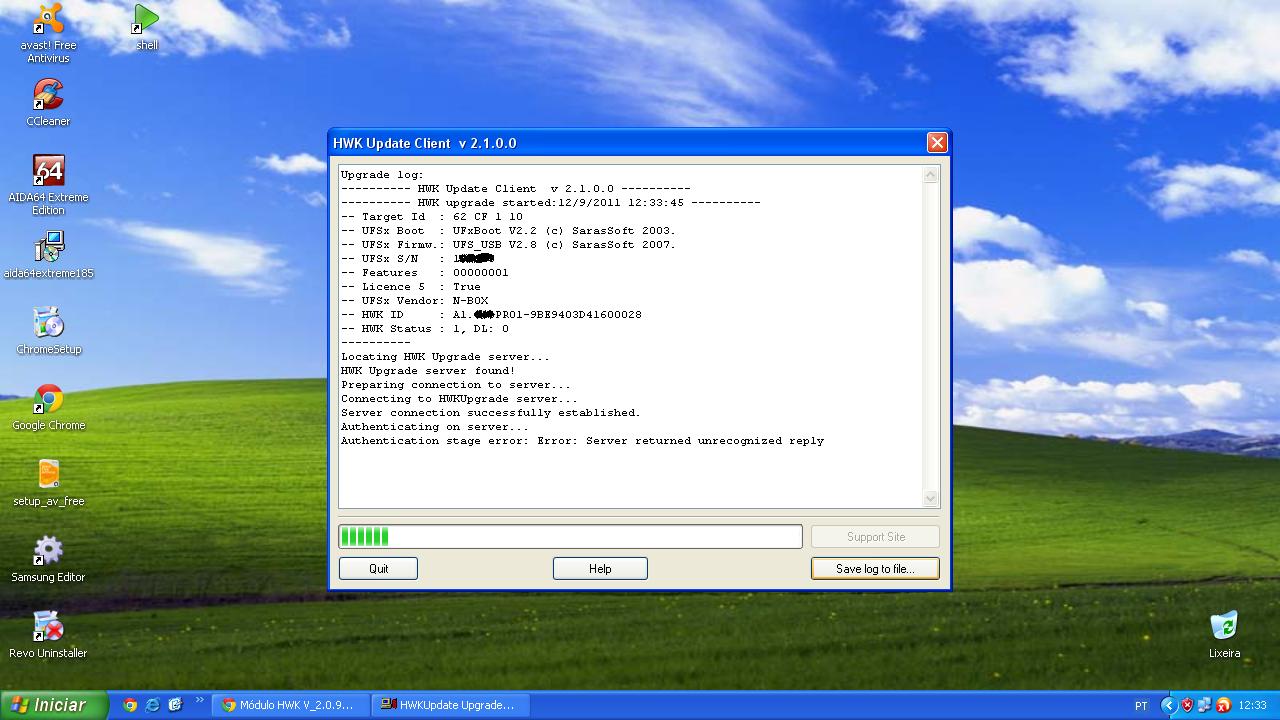Open AIDA64 Extreme Edition shortcut

pos(48,185)
